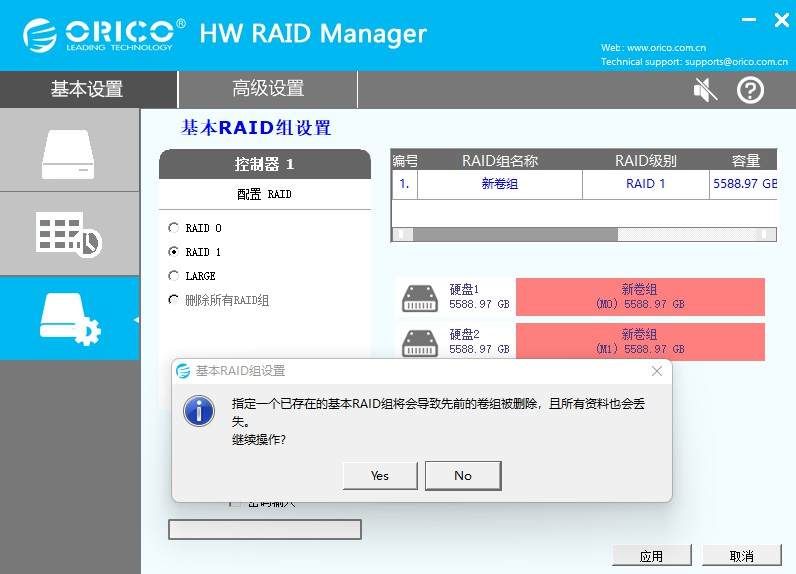Select the LARGE radio option

click(x=174, y=275)
